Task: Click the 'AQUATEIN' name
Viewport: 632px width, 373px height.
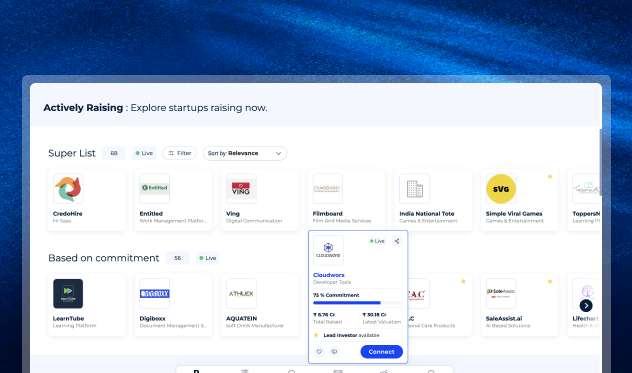Action: [x=241, y=319]
